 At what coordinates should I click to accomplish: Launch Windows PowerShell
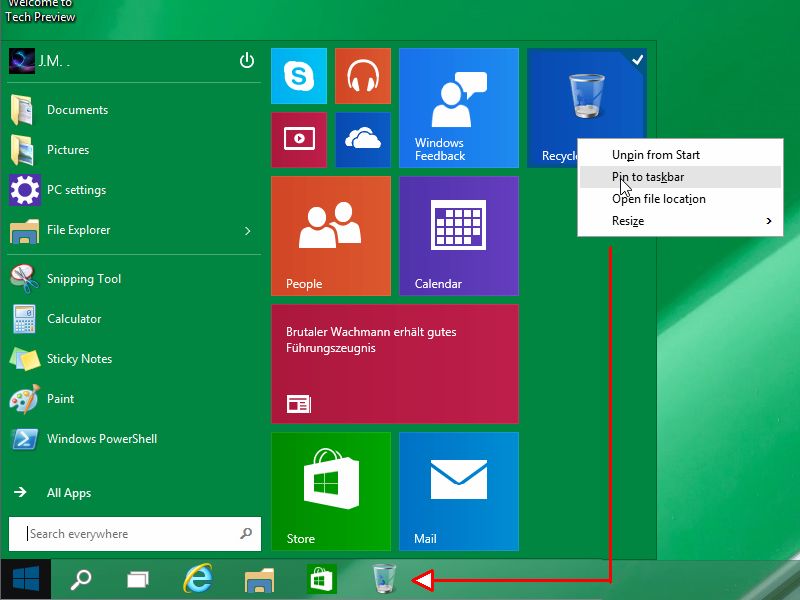(x=134, y=439)
